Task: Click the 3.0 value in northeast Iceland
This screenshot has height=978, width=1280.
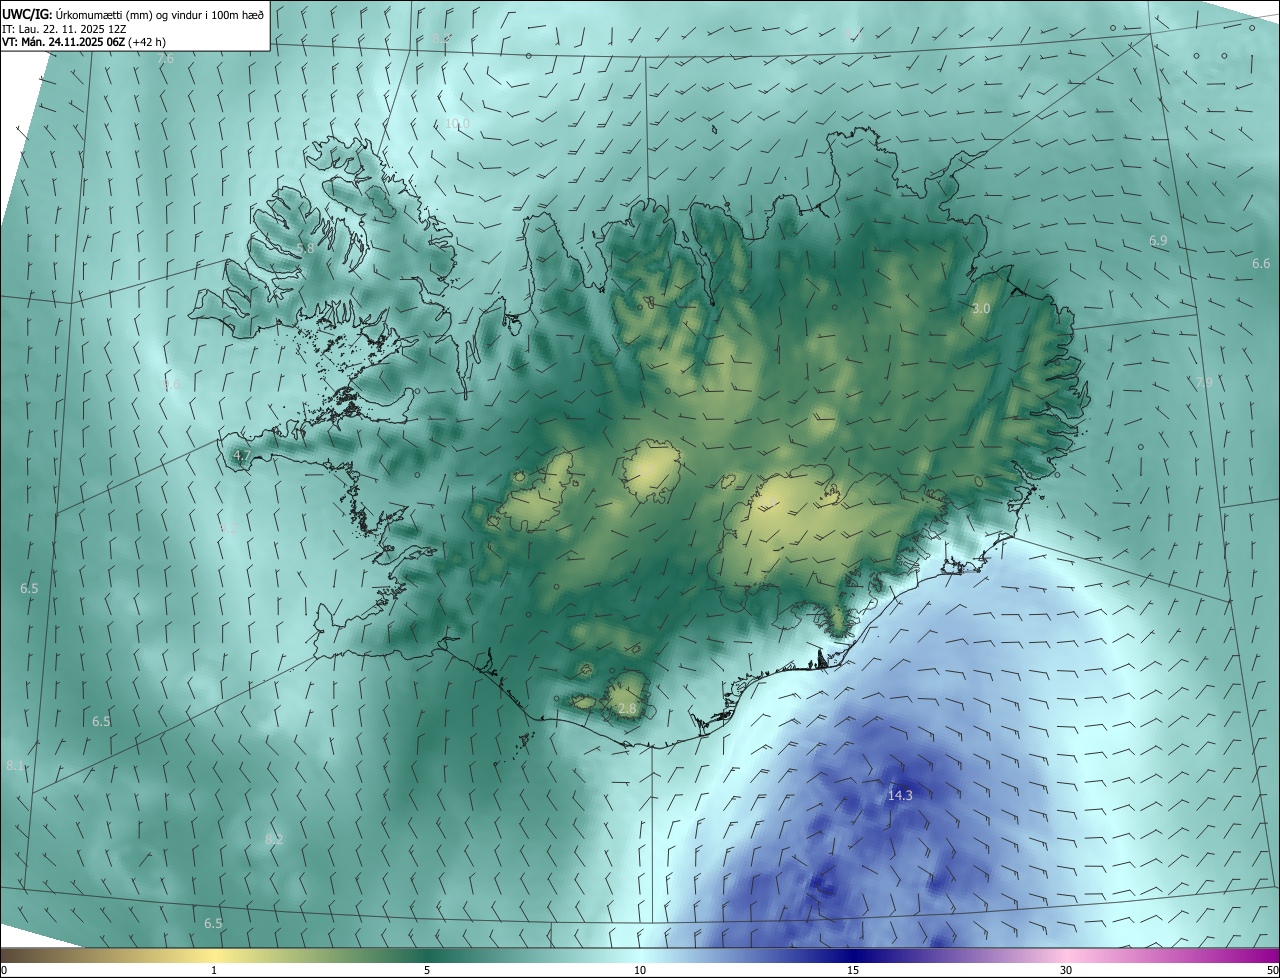Action: pyautogui.click(x=981, y=309)
